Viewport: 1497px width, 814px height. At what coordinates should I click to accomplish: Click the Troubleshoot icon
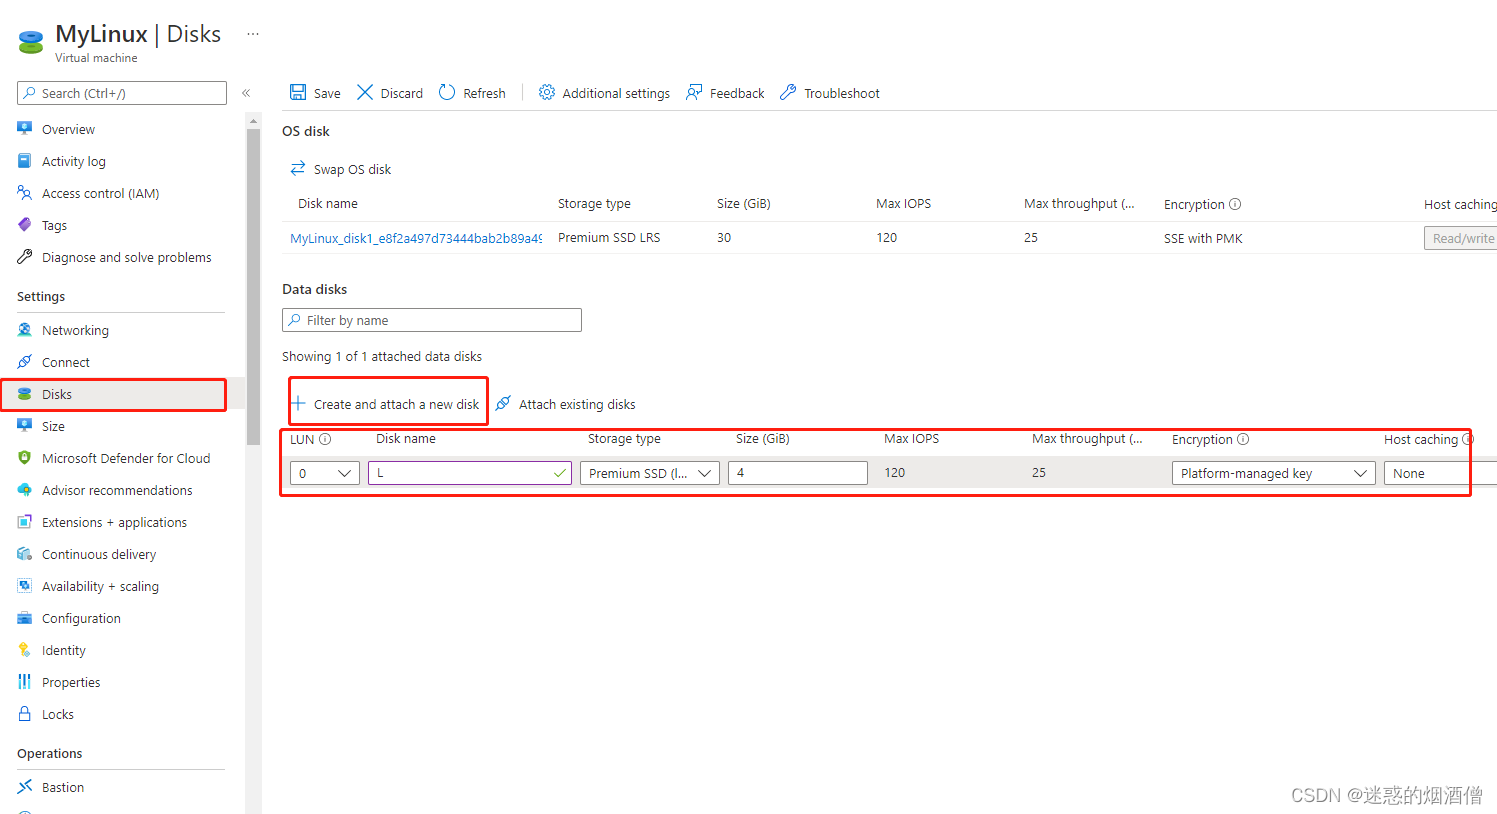[x=788, y=92]
